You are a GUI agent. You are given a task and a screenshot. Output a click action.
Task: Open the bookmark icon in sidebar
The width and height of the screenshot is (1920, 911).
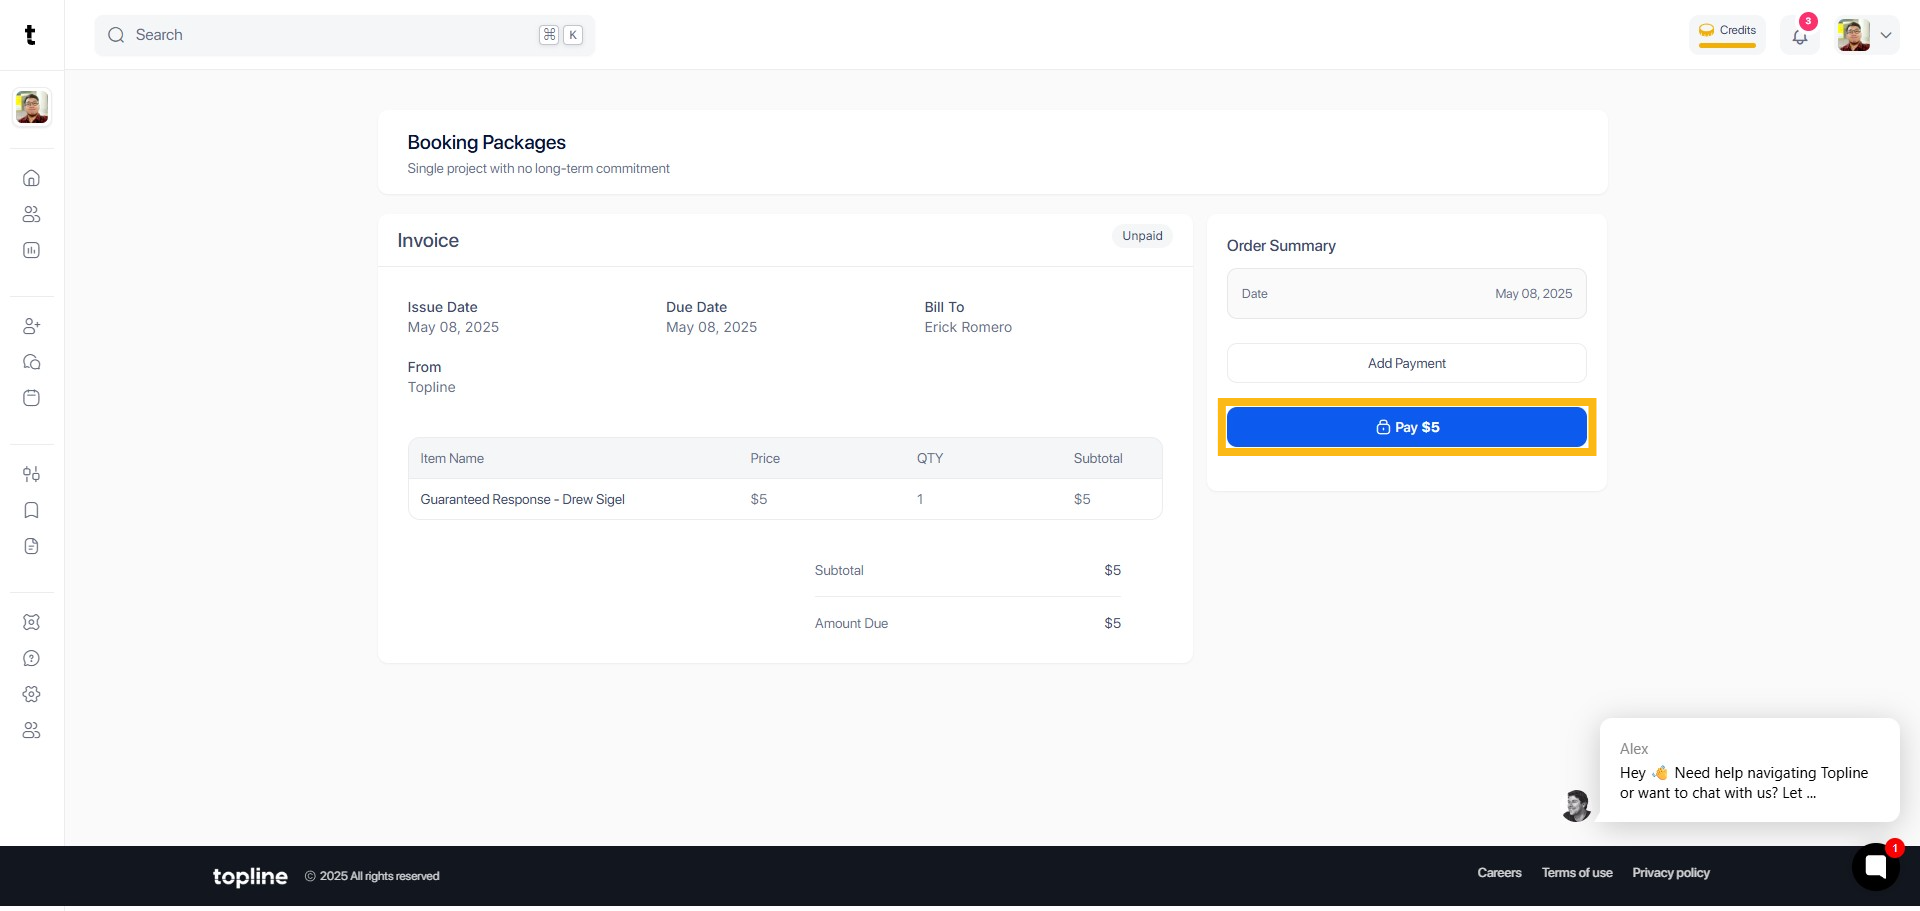[32, 510]
